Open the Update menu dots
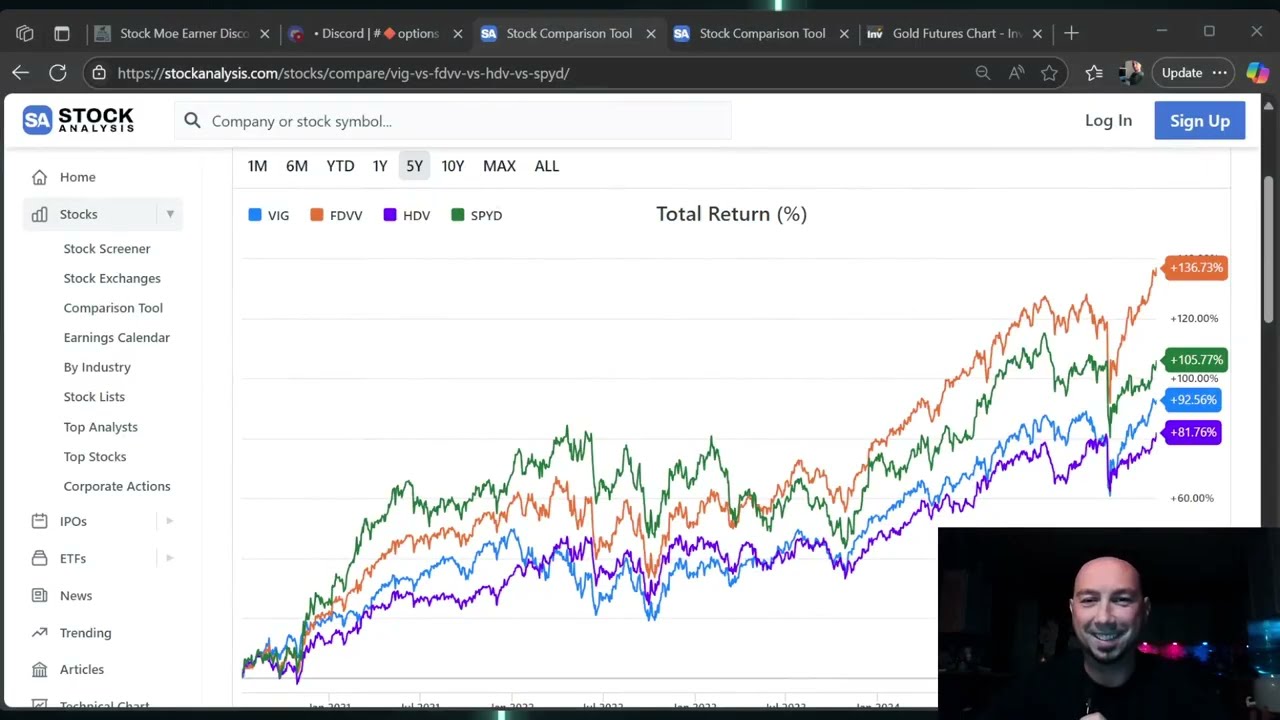 pos(1219,73)
